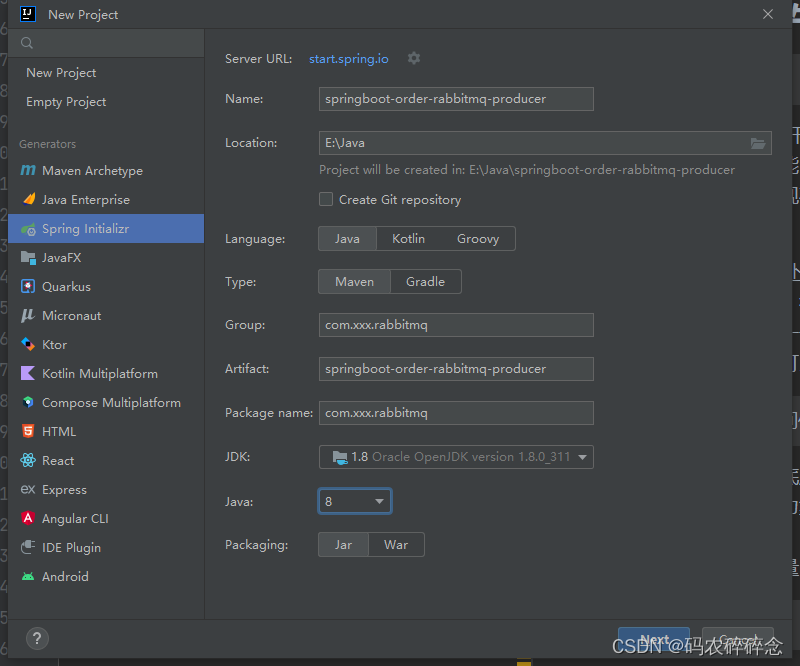800x666 pixels.
Task: Select Kotlin Multiplatform generator label
Action: [x=100, y=374]
